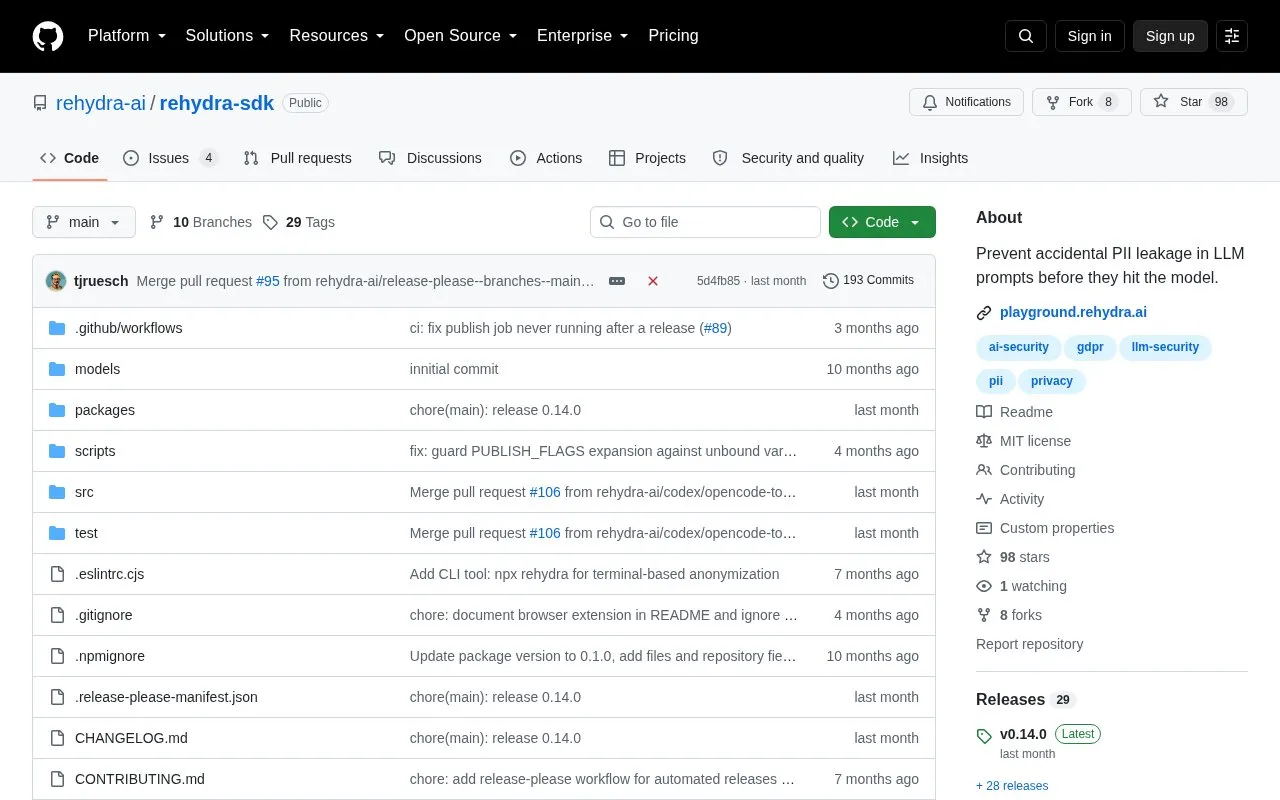Click the fork icon in the Fork button
Image resolution: width=1280 pixels, height=800 pixels.
(x=1053, y=102)
